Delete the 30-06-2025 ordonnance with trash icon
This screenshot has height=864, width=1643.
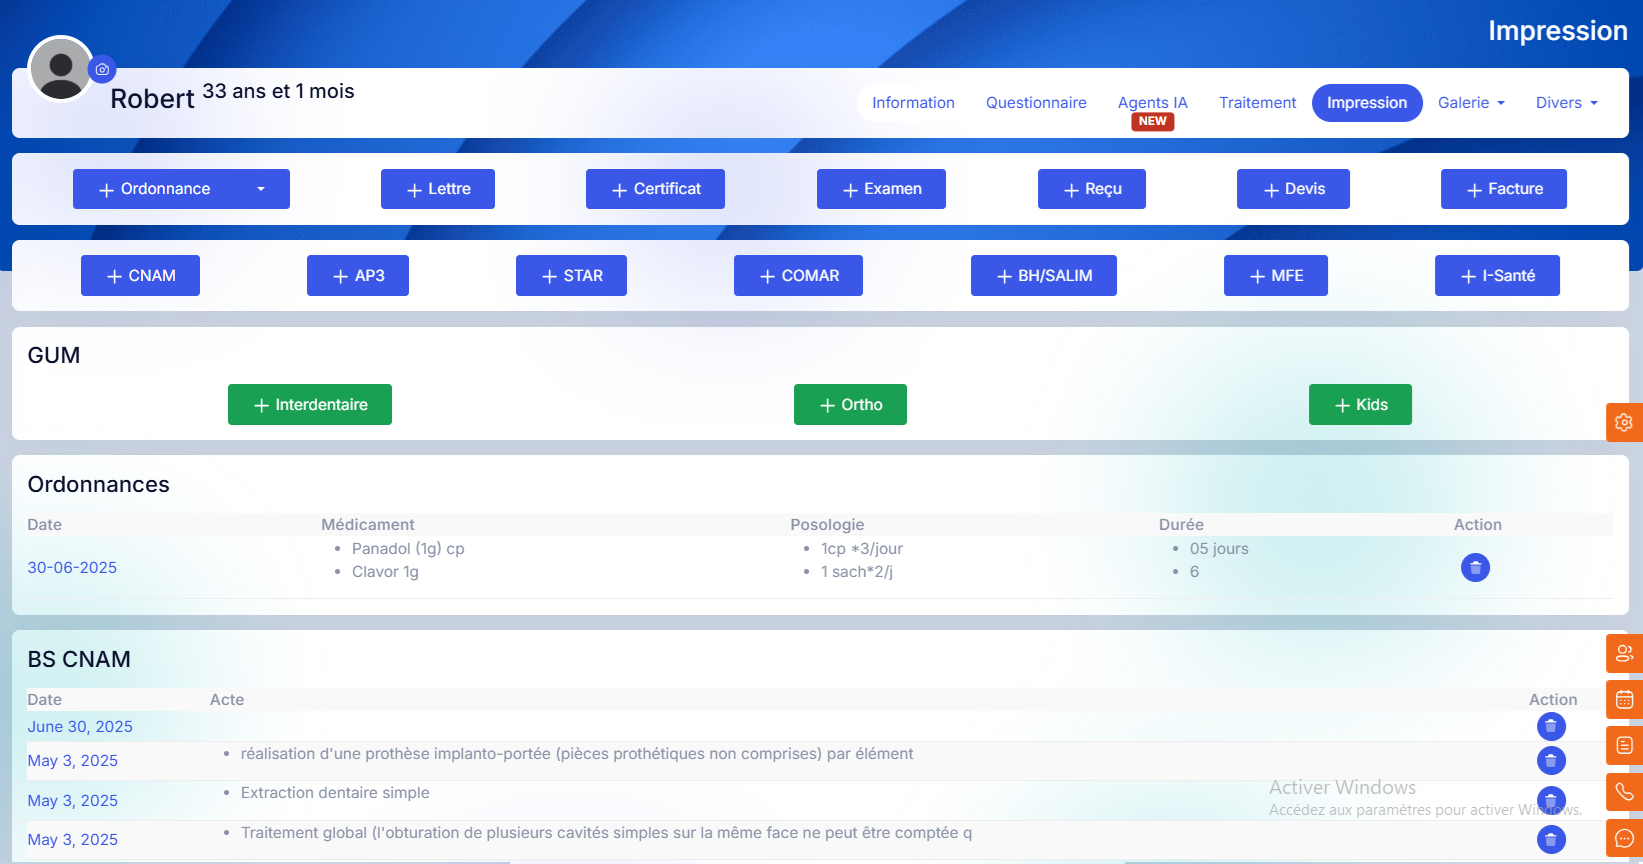click(x=1475, y=568)
